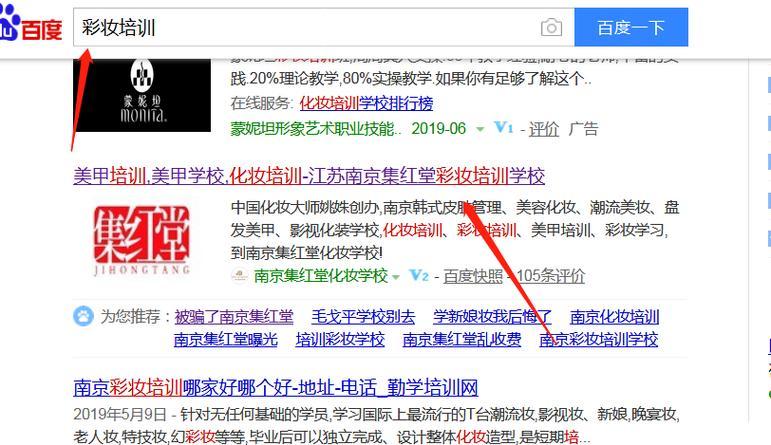The image size is (771, 445).
Task: Open 美甲培训,美甲学校,化妆培训 result title
Action: [x=309, y=176]
